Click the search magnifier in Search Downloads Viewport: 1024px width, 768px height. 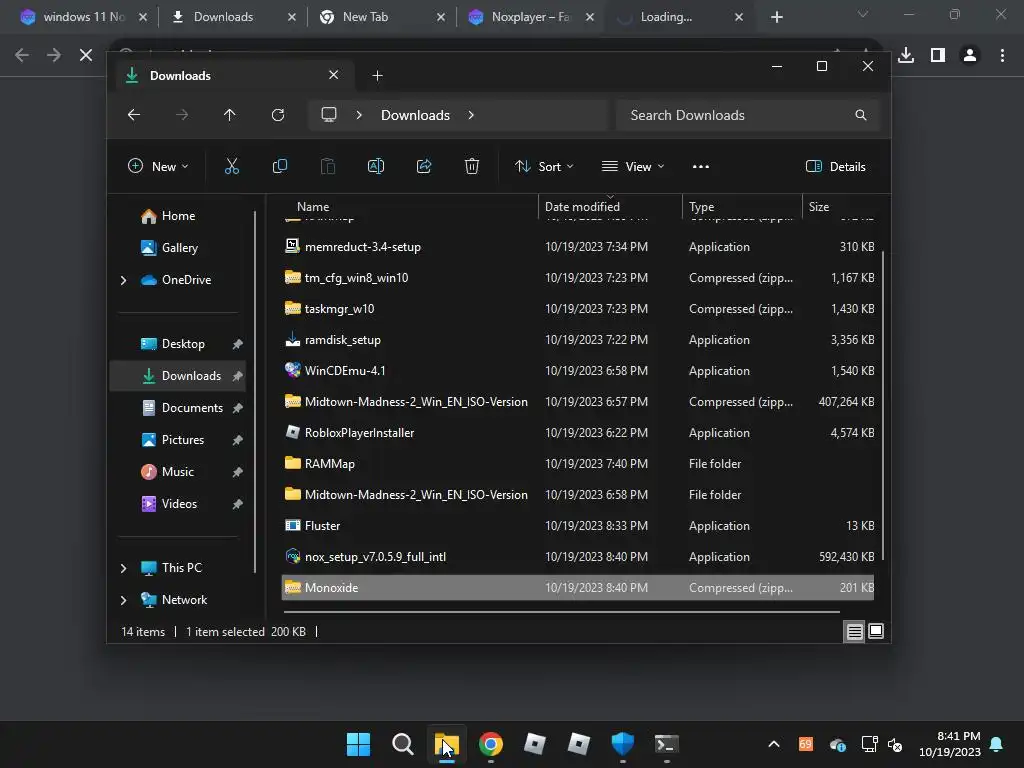coord(861,115)
